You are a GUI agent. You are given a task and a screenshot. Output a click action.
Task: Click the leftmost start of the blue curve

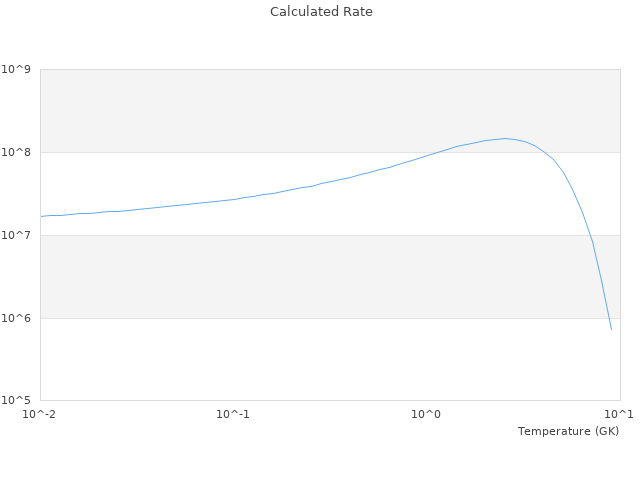41,216
